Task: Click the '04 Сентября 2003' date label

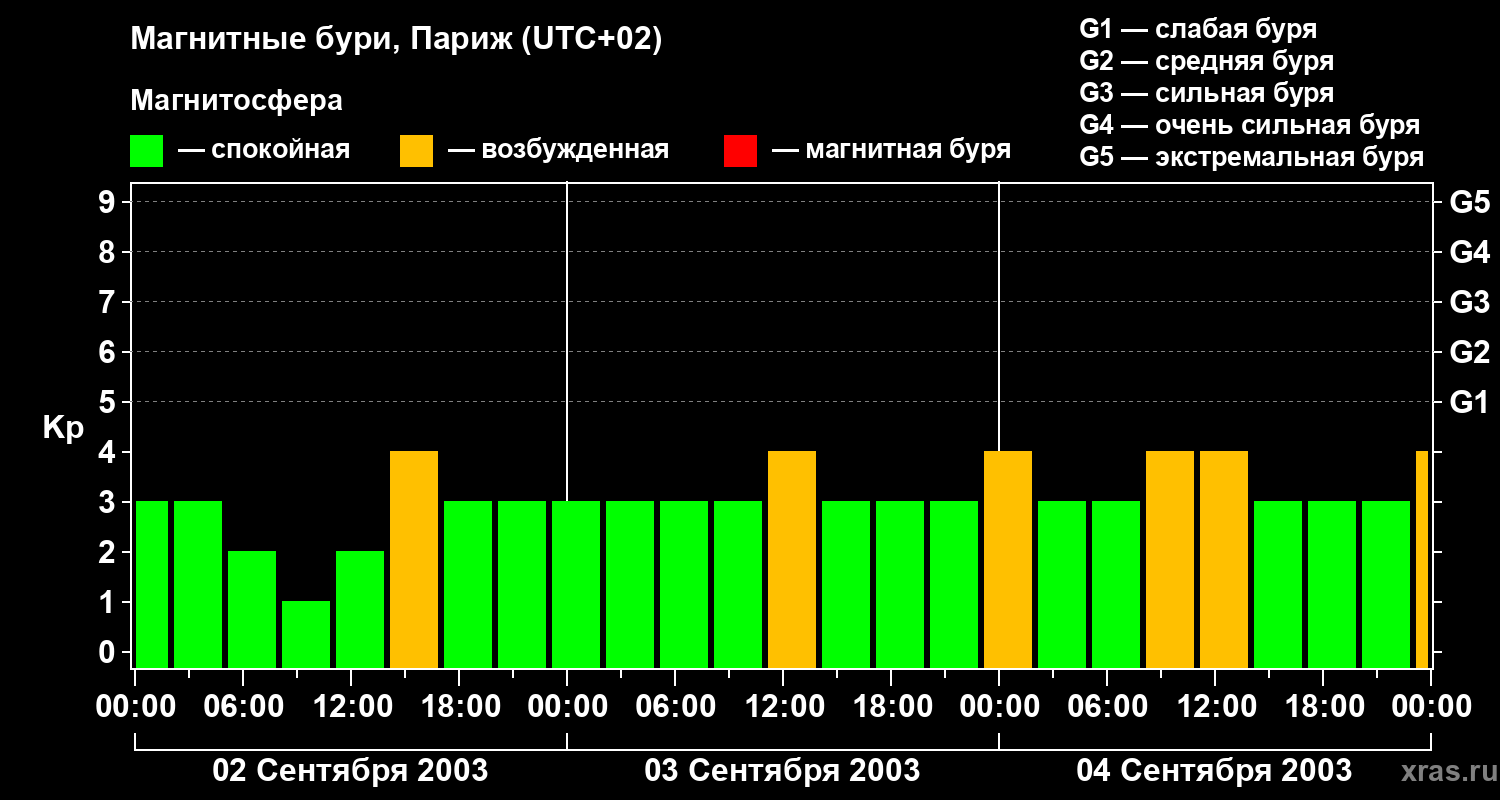Action: [x=1214, y=770]
